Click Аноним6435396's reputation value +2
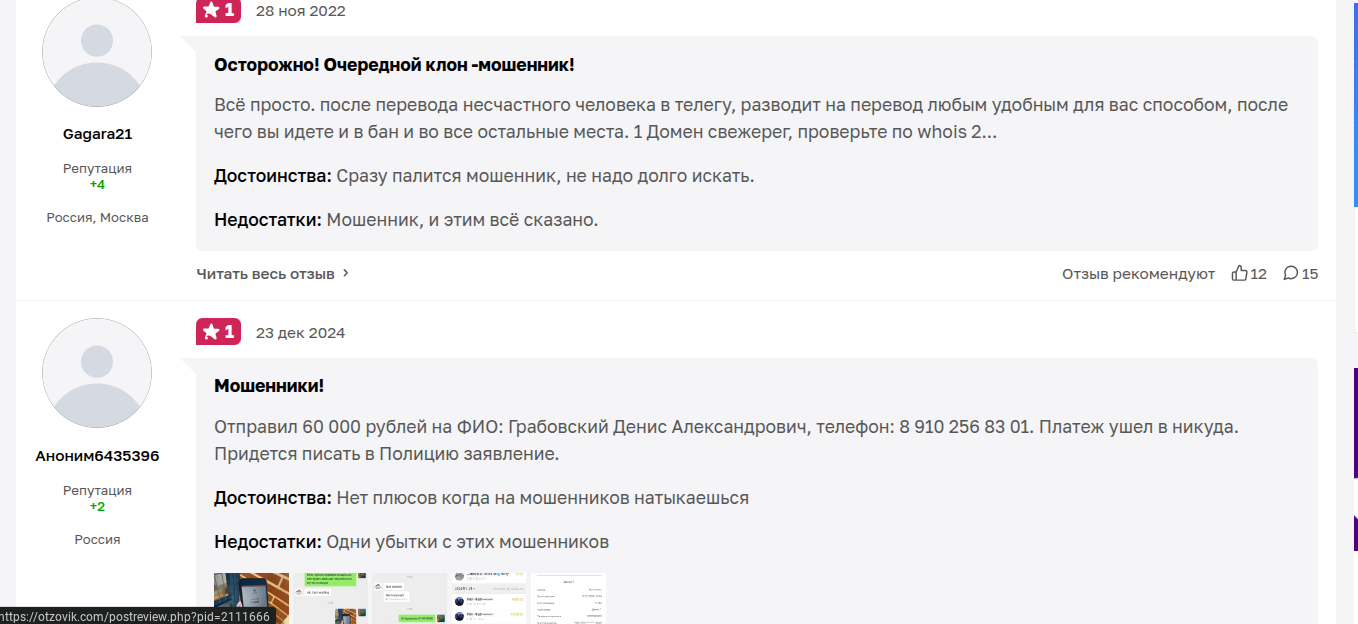The image size is (1358, 624). point(97,506)
